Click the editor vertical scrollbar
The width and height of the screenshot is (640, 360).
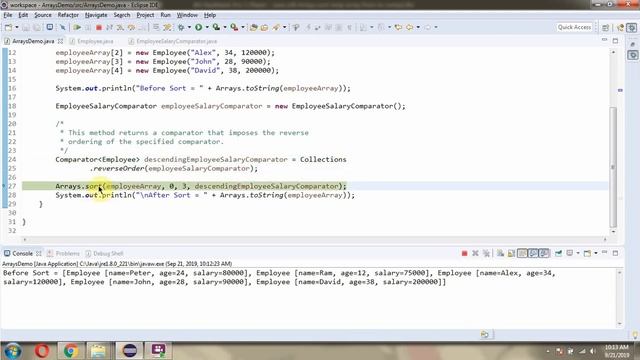613,167
